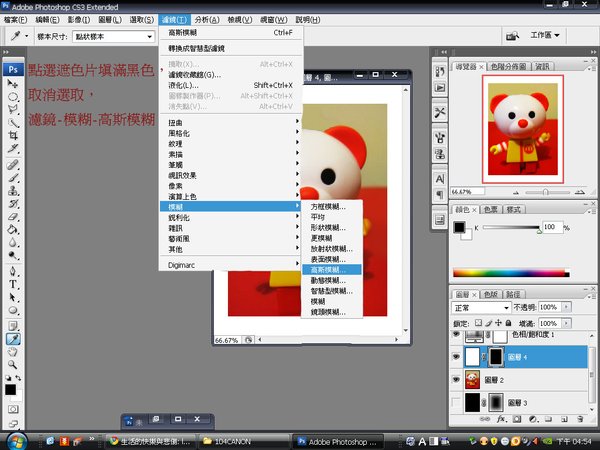
Task: Select the Magic Wand tool
Action: tap(13, 122)
